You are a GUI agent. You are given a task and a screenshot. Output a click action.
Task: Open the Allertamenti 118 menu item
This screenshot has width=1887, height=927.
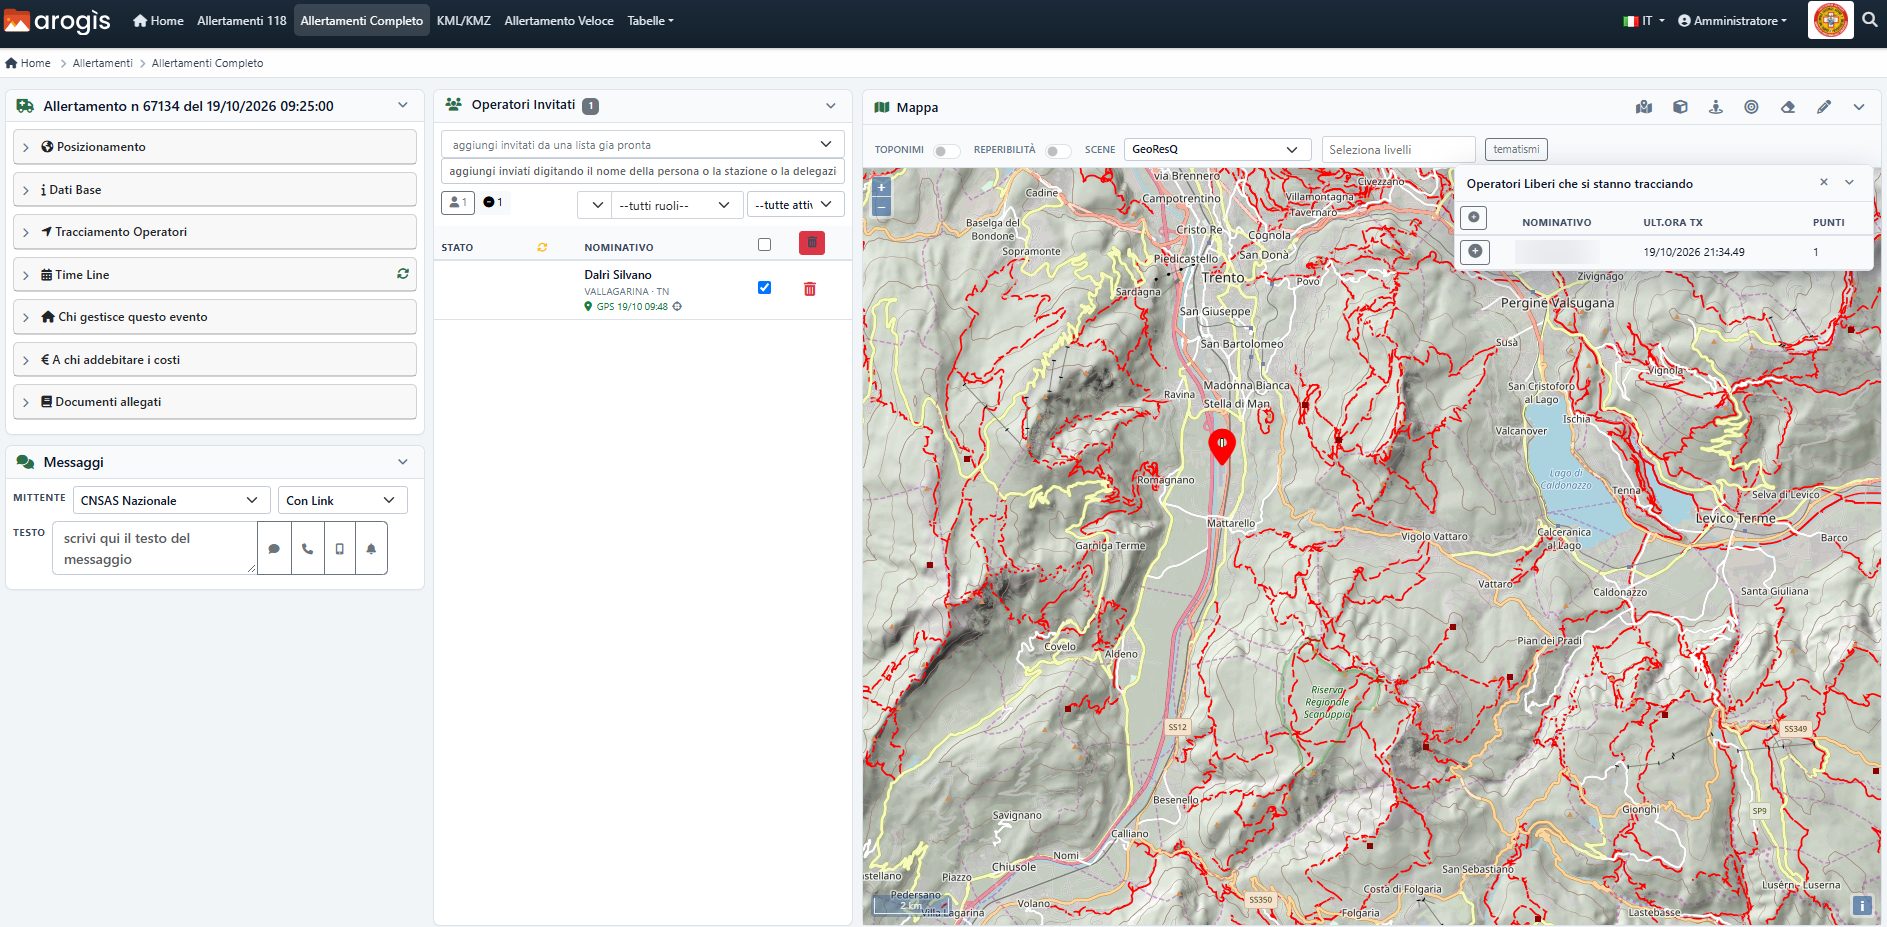(x=242, y=20)
